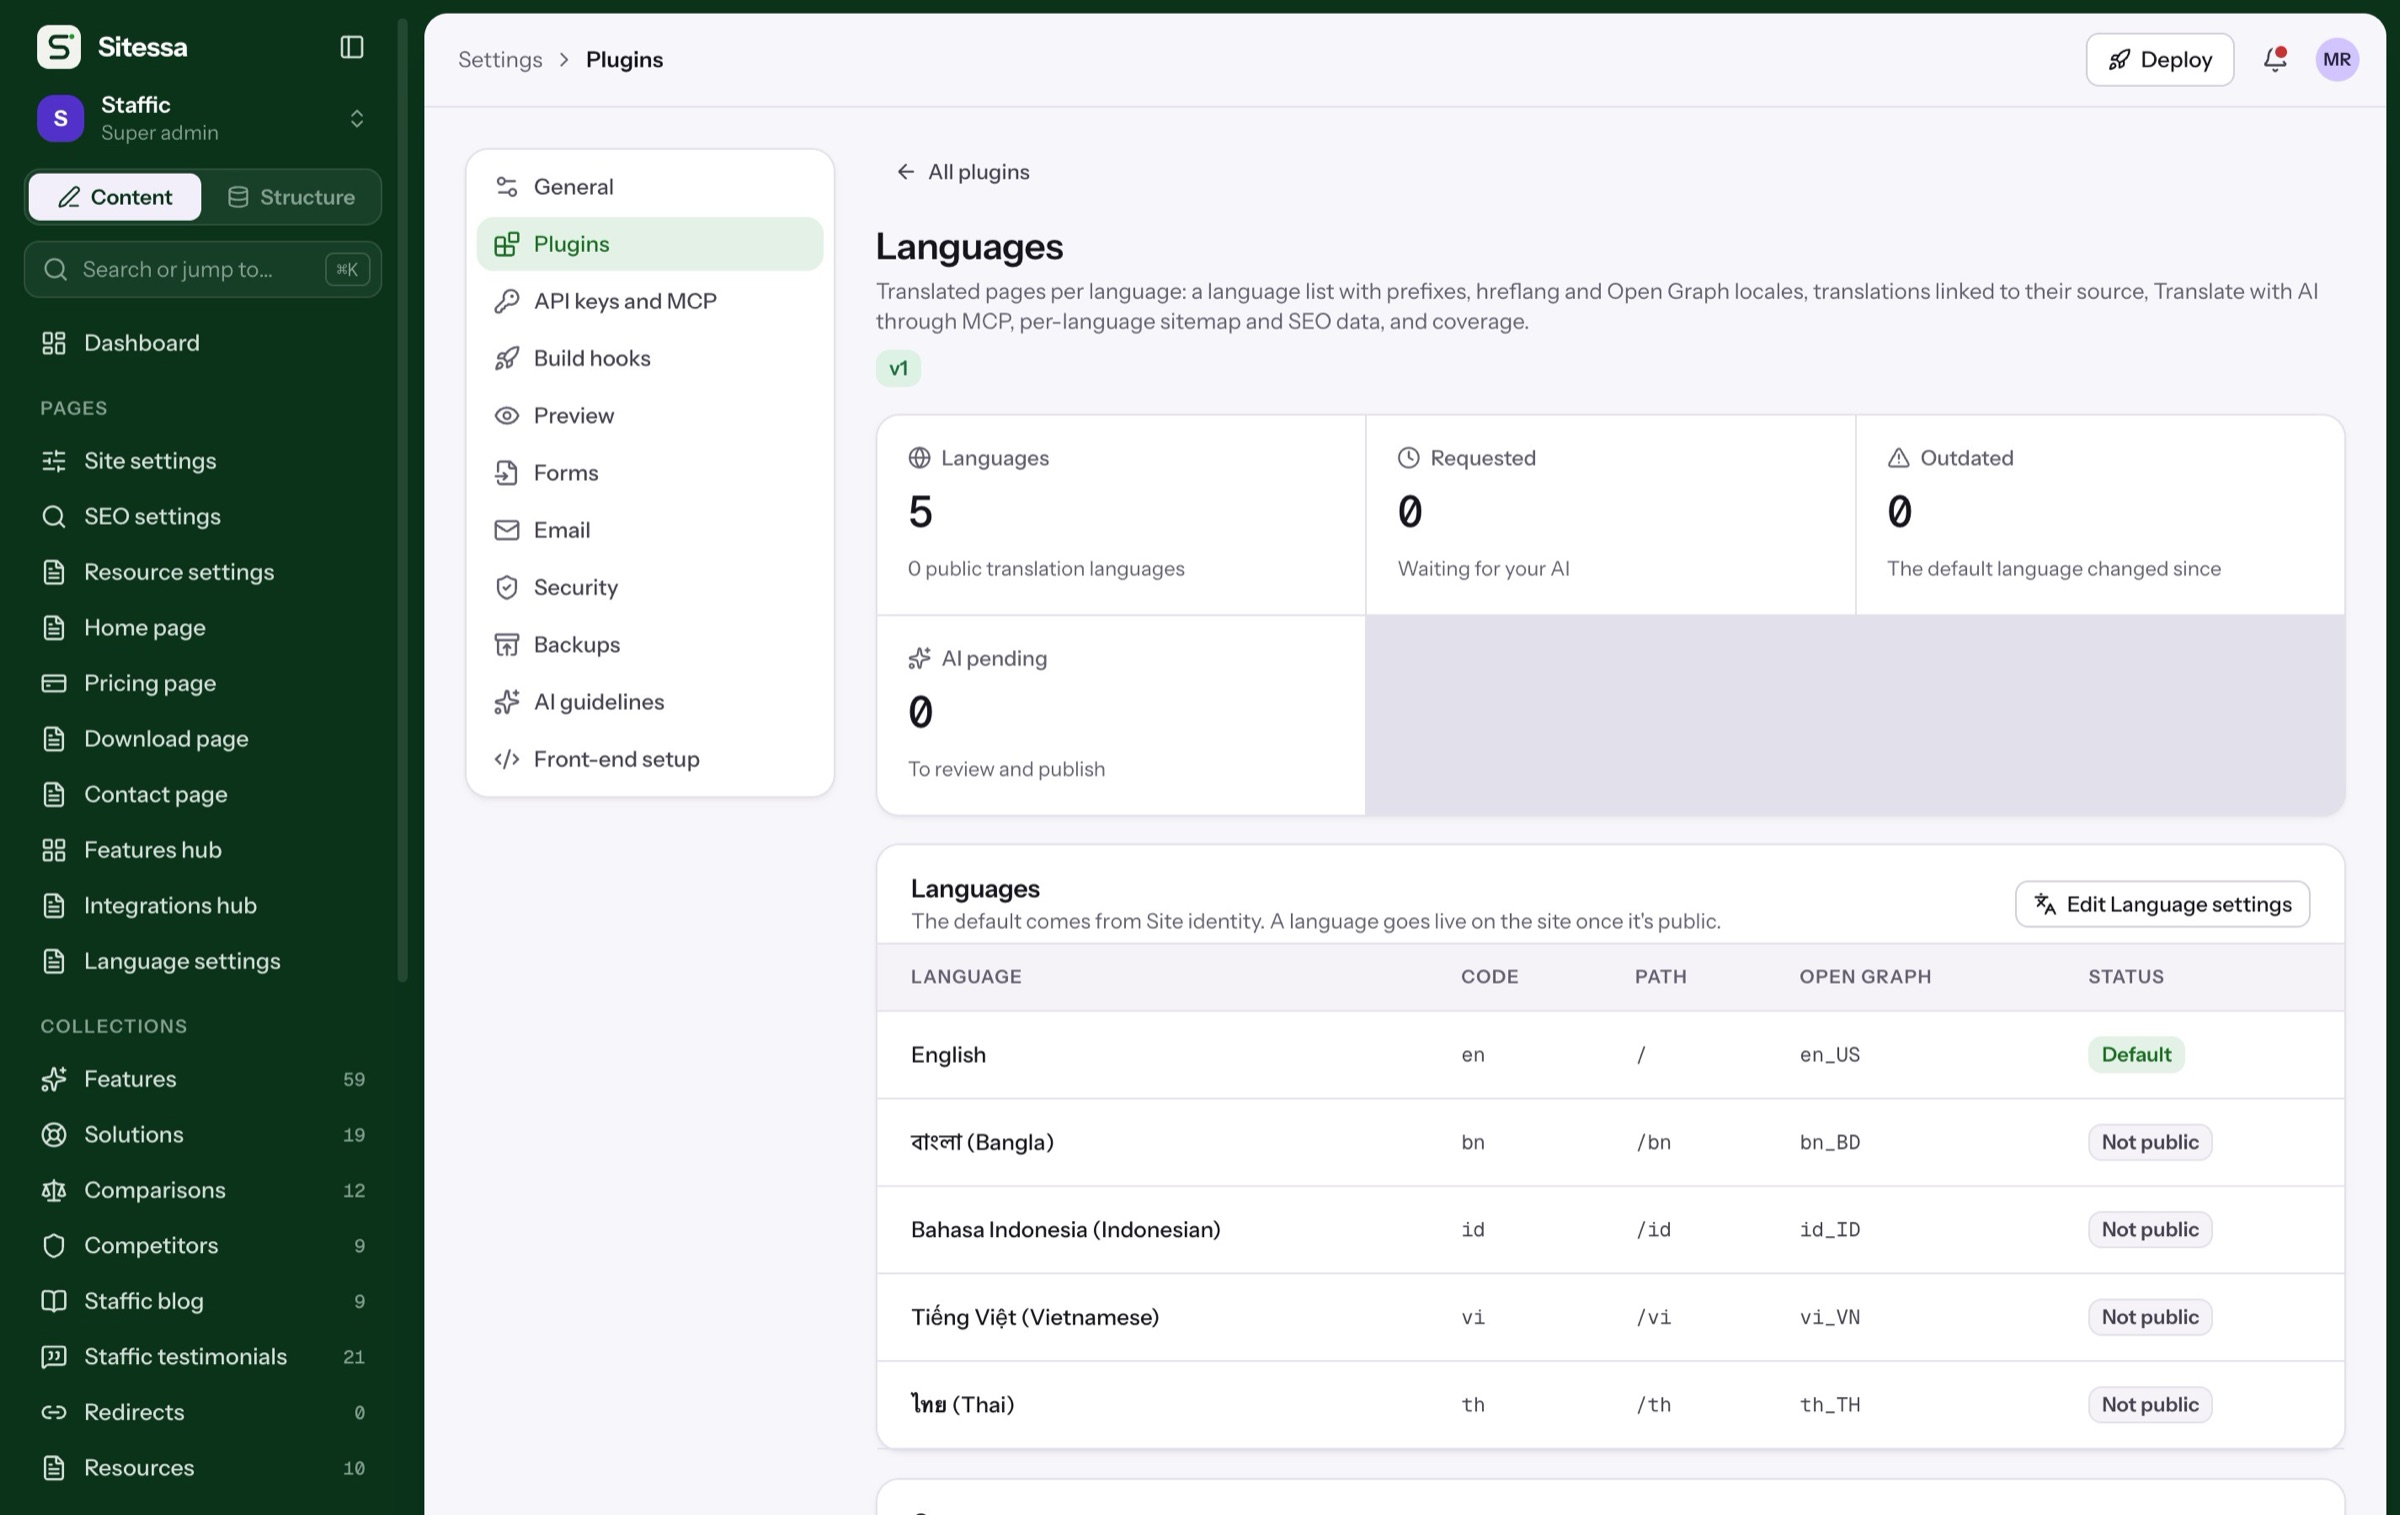Click the Dashboard grid icon
Viewport: 2400px width, 1515px height.
pos(54,343)
